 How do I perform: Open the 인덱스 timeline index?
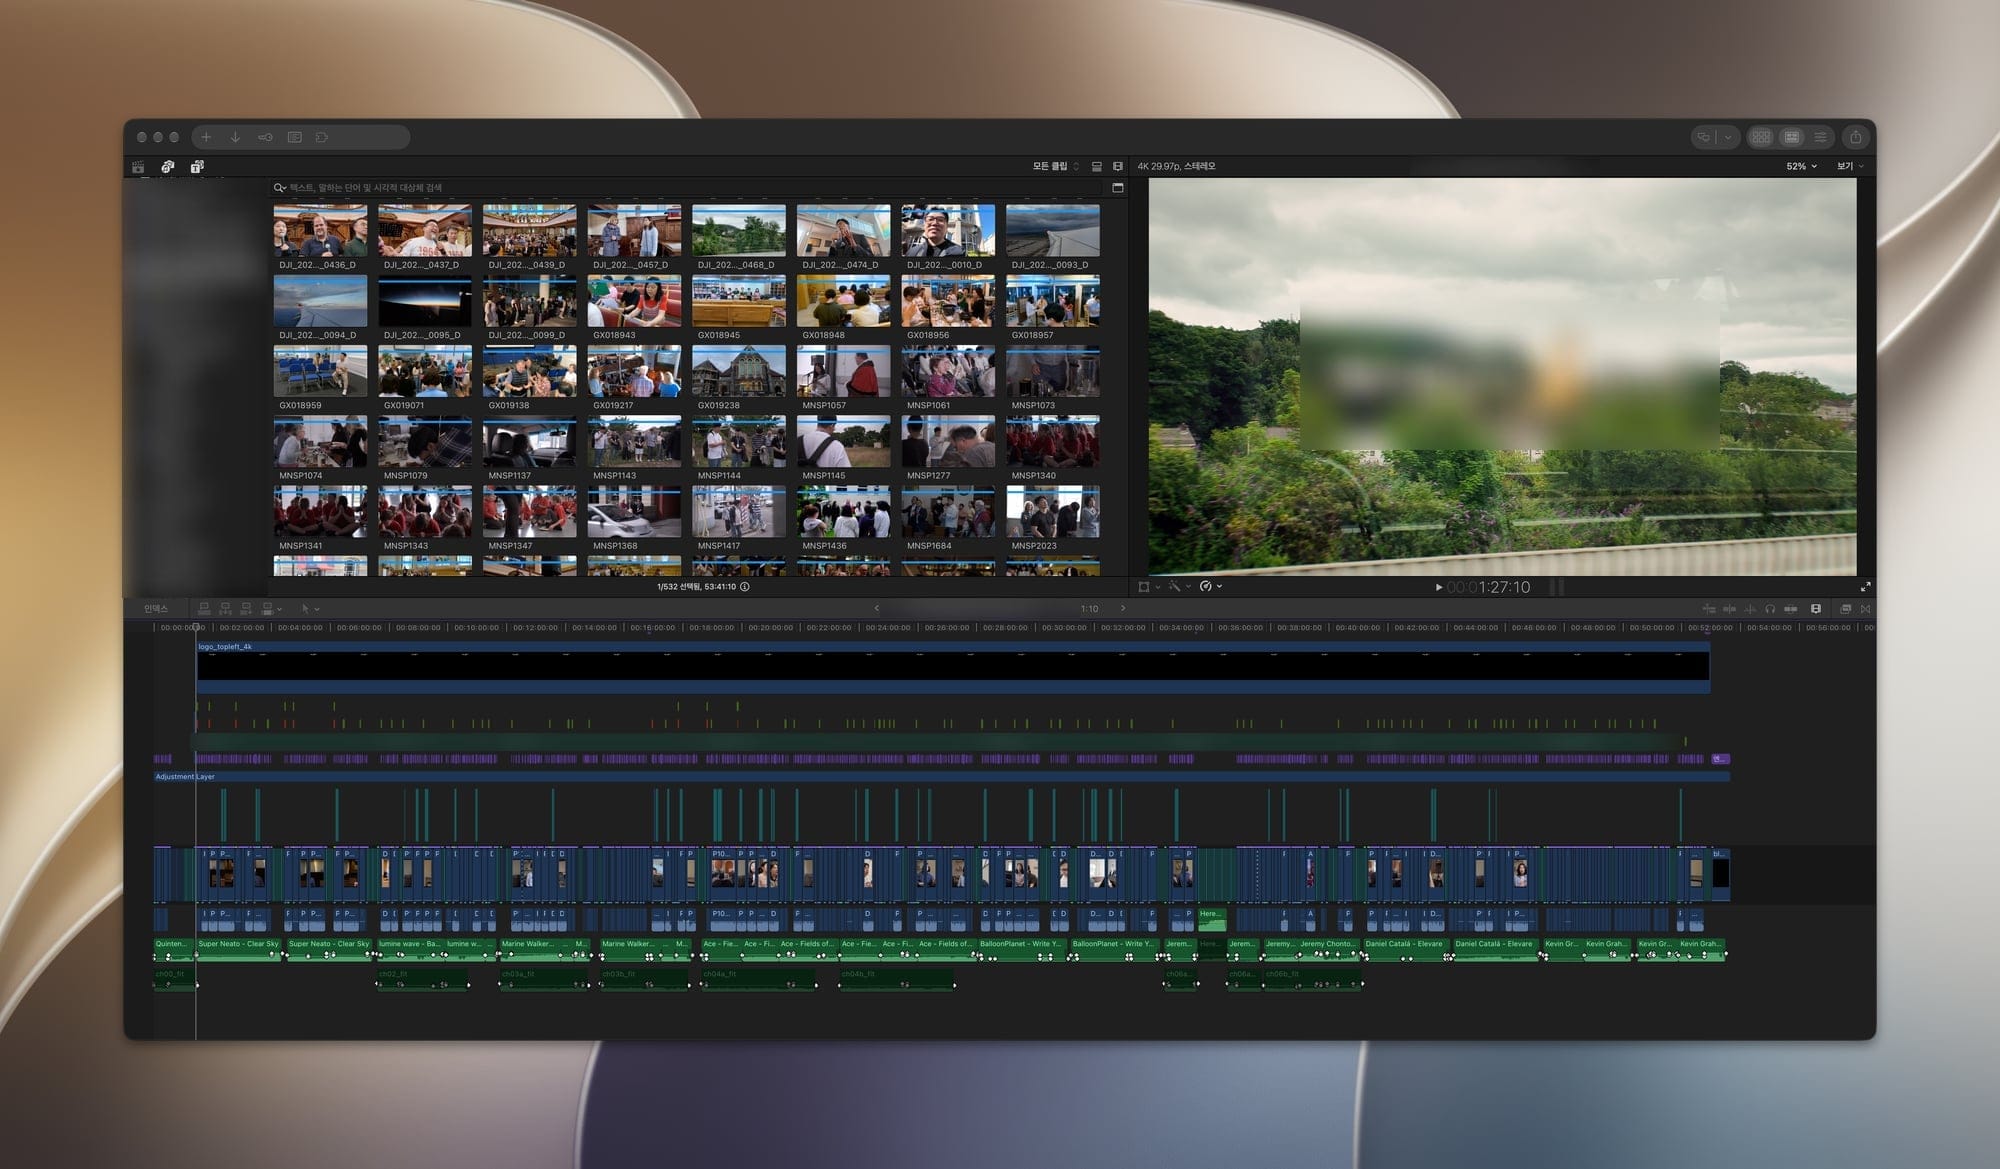coord(156,608)
